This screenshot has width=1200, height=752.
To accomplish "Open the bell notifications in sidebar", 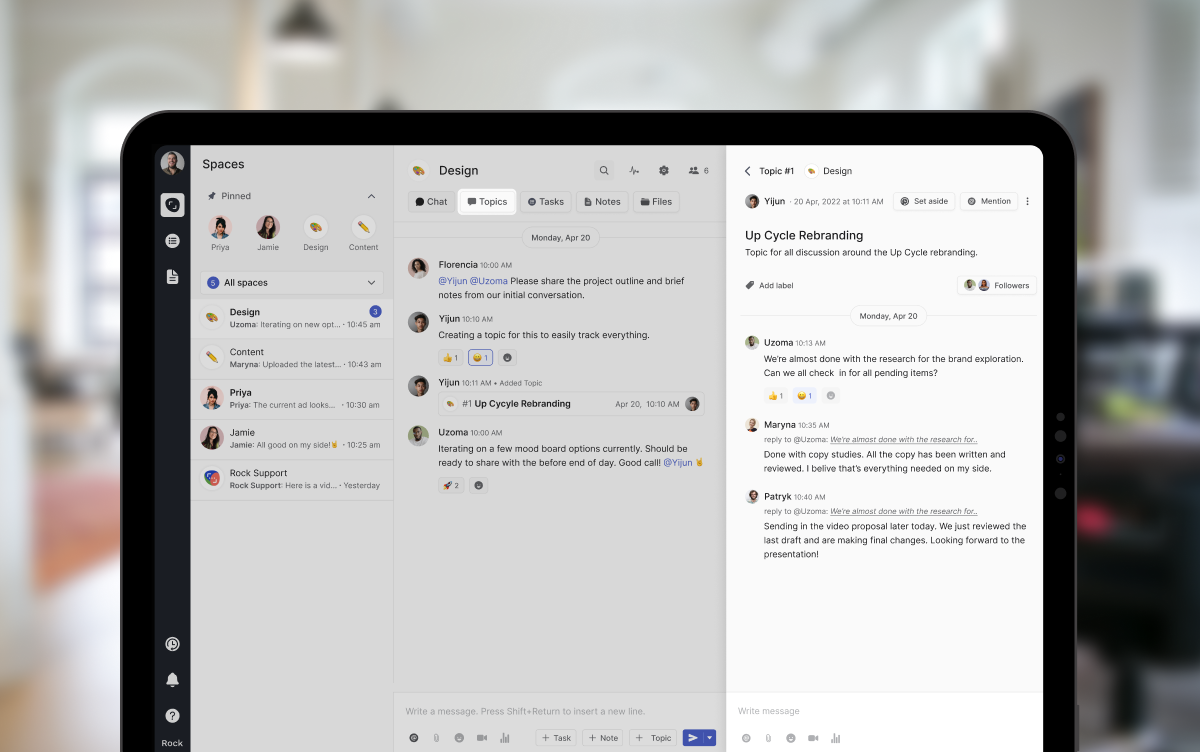I will point(172,680).
